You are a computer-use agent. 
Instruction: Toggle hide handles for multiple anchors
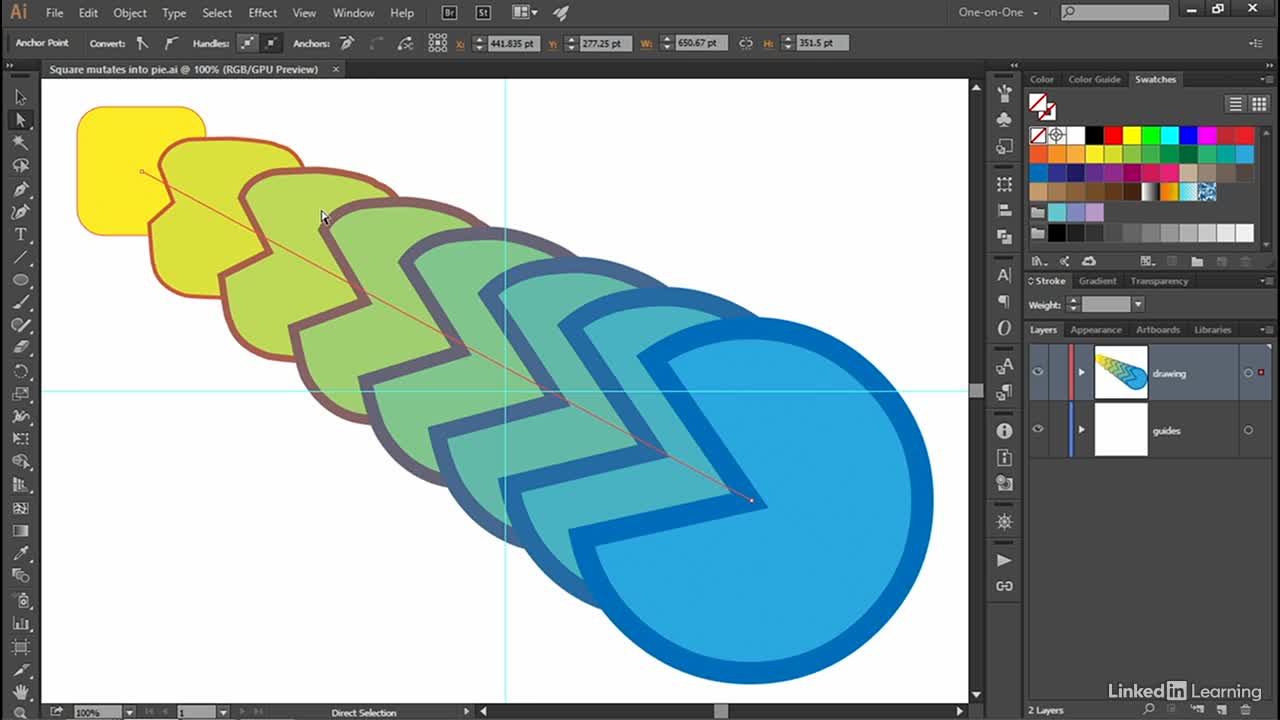click(271, 43)
